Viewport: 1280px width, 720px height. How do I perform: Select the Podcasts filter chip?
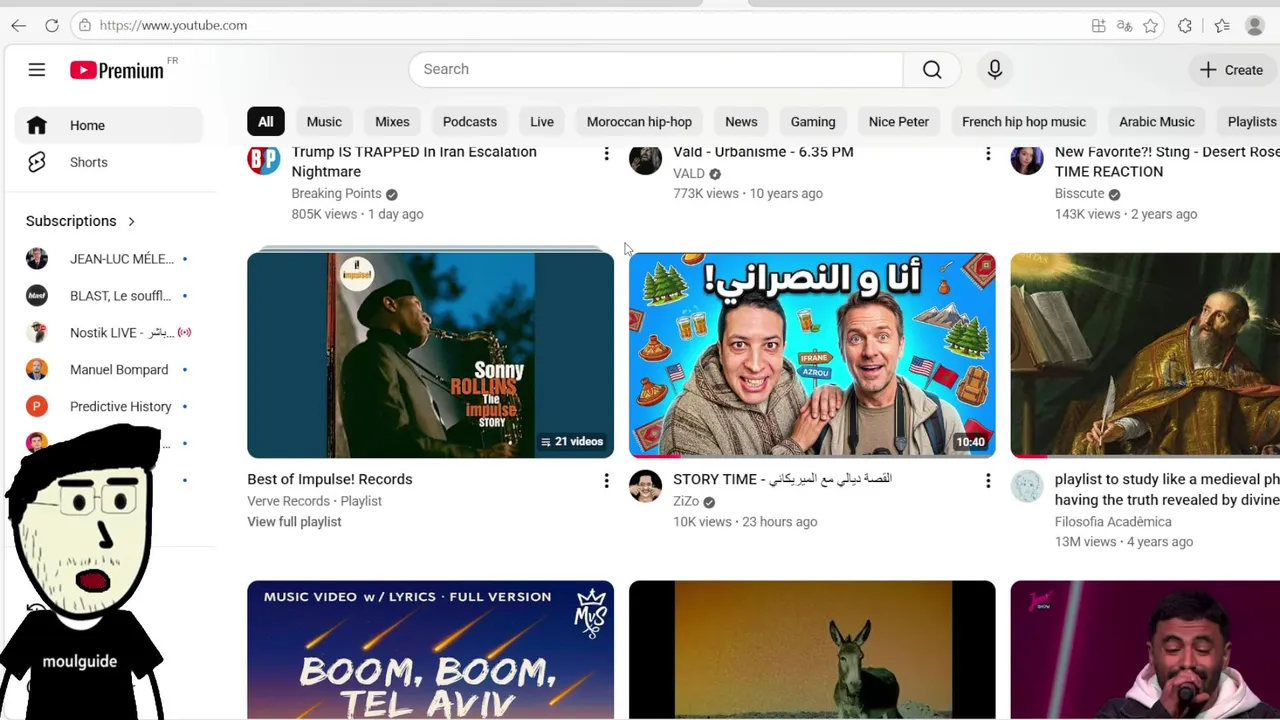coord(470,122)
